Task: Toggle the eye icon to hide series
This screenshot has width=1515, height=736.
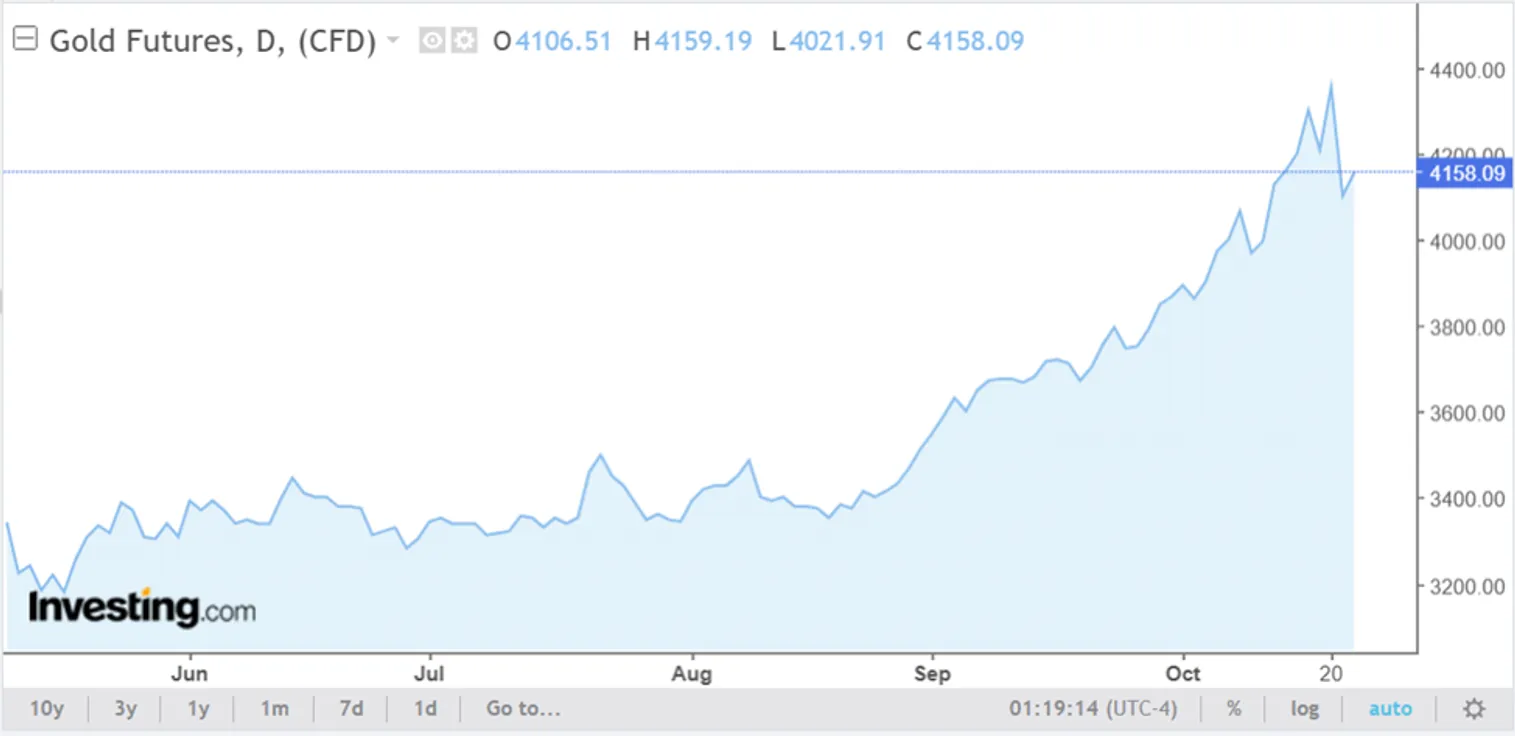Action: pos(432,41)
